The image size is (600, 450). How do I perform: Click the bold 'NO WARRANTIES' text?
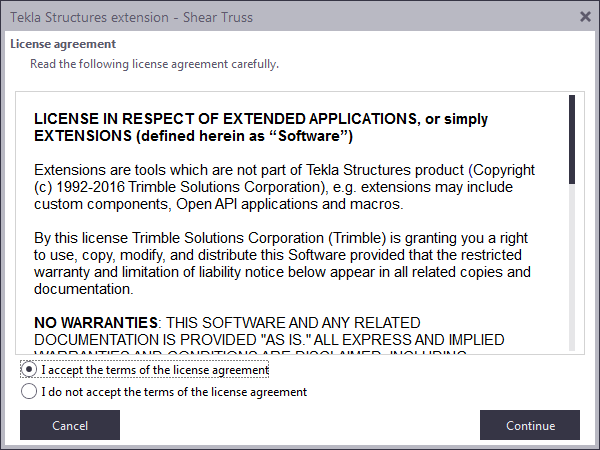coord(96,323)
